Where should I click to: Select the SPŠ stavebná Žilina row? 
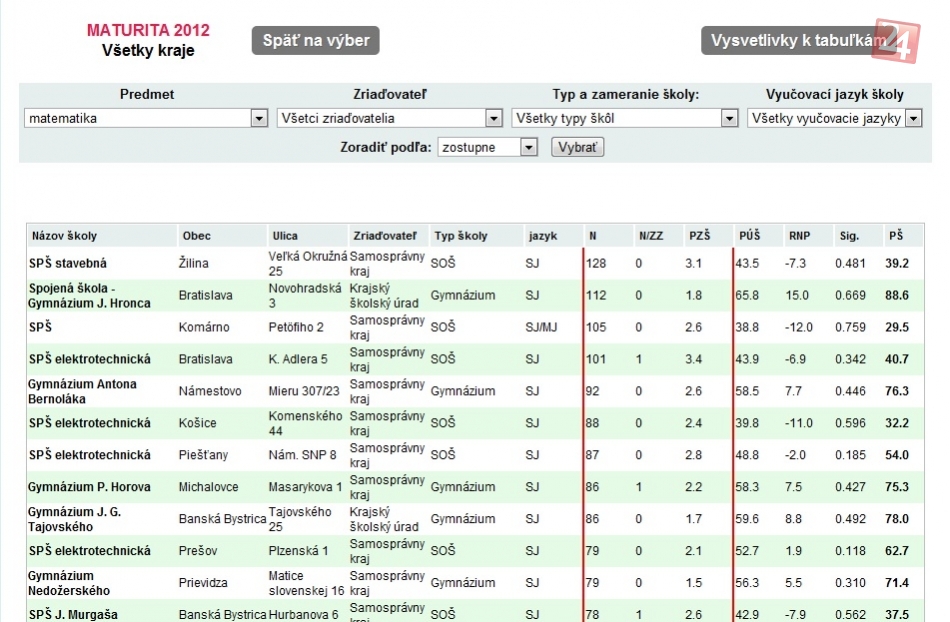click(x=68, y=263)
